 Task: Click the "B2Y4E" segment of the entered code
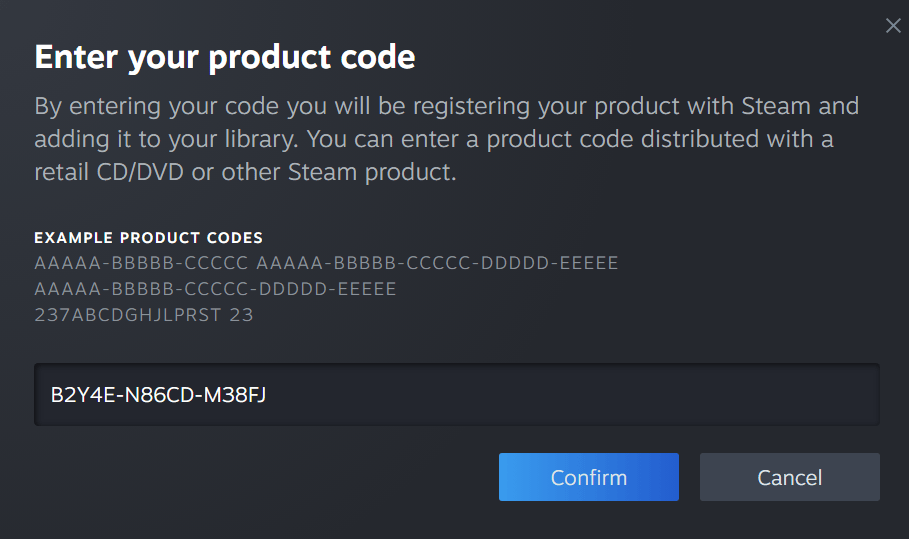pyautogui.click(x=78, y=395)
